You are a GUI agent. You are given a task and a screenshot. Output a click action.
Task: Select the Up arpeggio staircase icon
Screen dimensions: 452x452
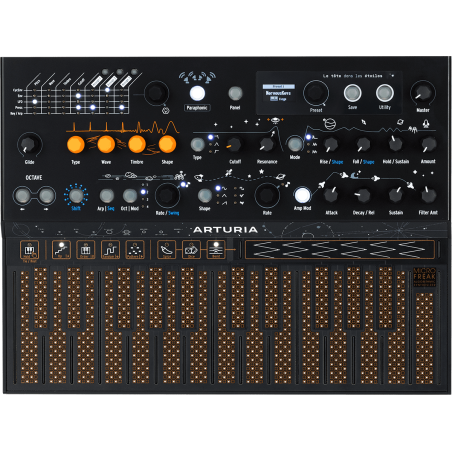[x=61, y=250]
